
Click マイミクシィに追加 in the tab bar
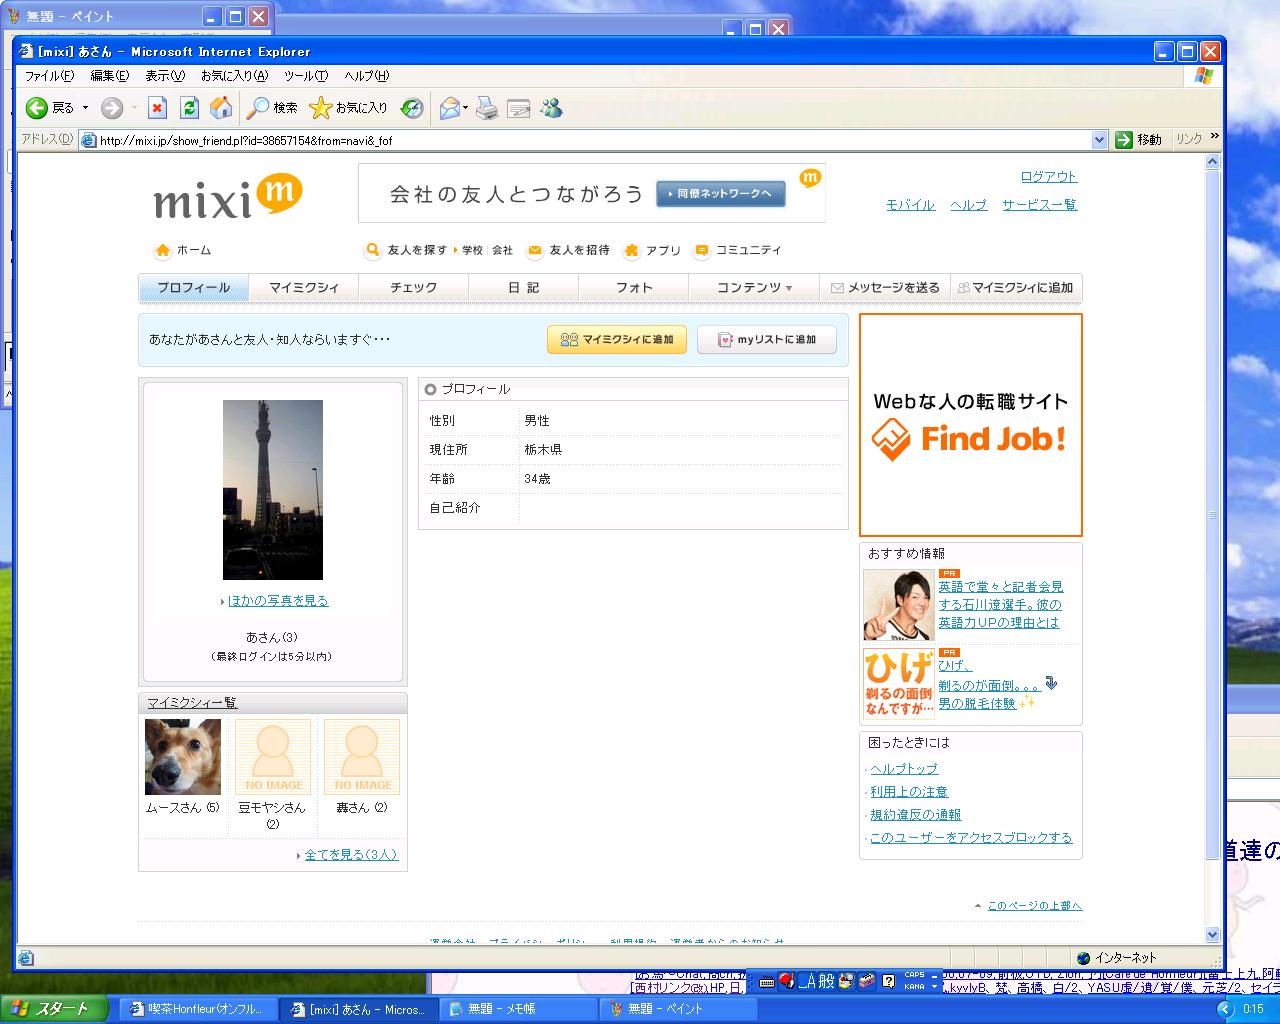[1015, 288]
